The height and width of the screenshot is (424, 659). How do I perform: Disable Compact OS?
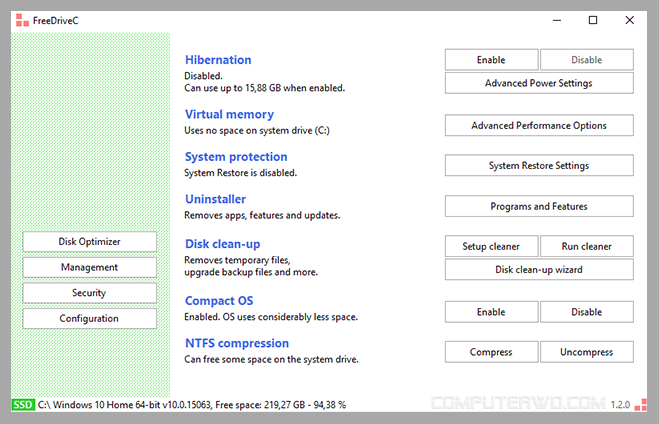coord(586,312)
